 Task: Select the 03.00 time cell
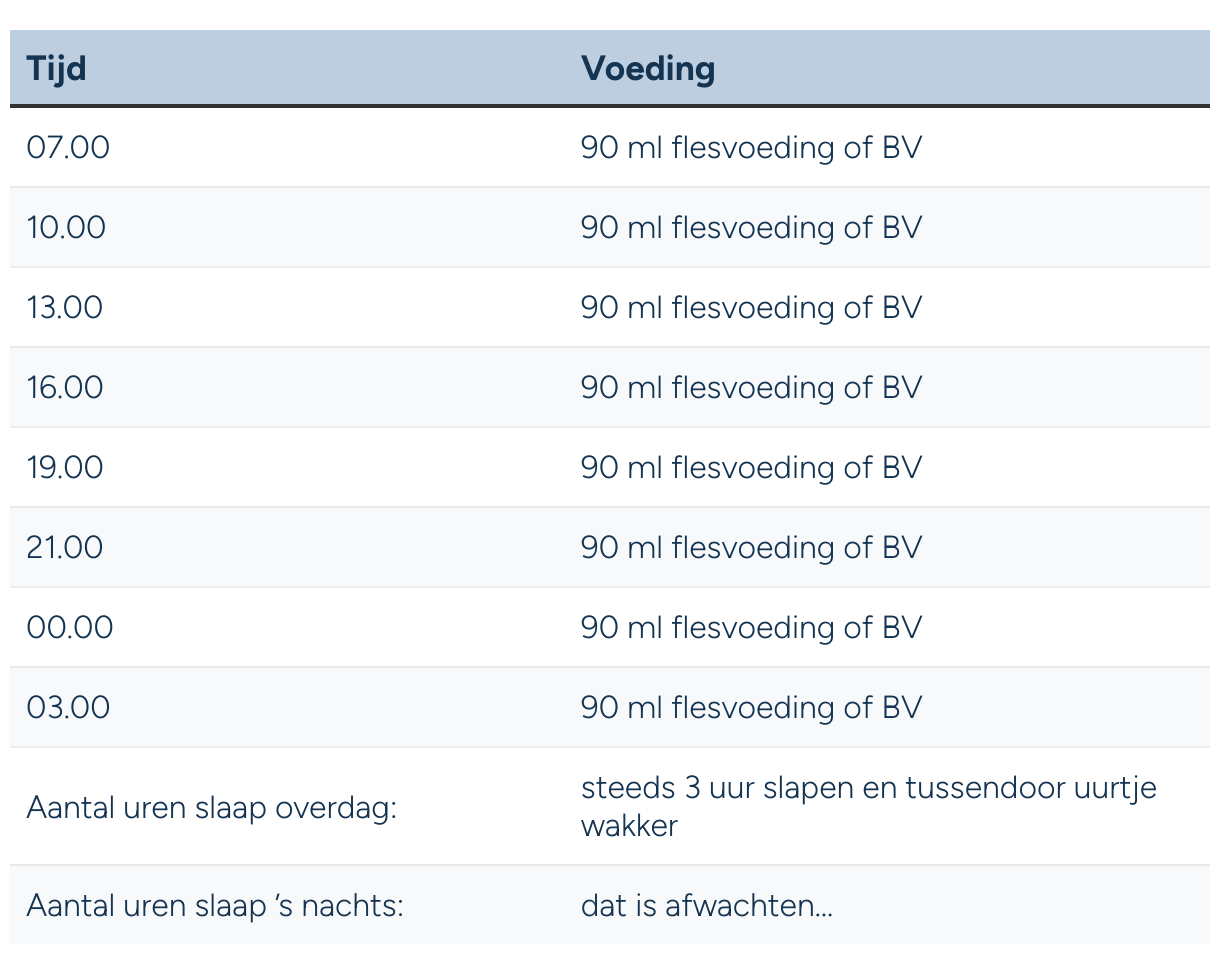point(68,707)
